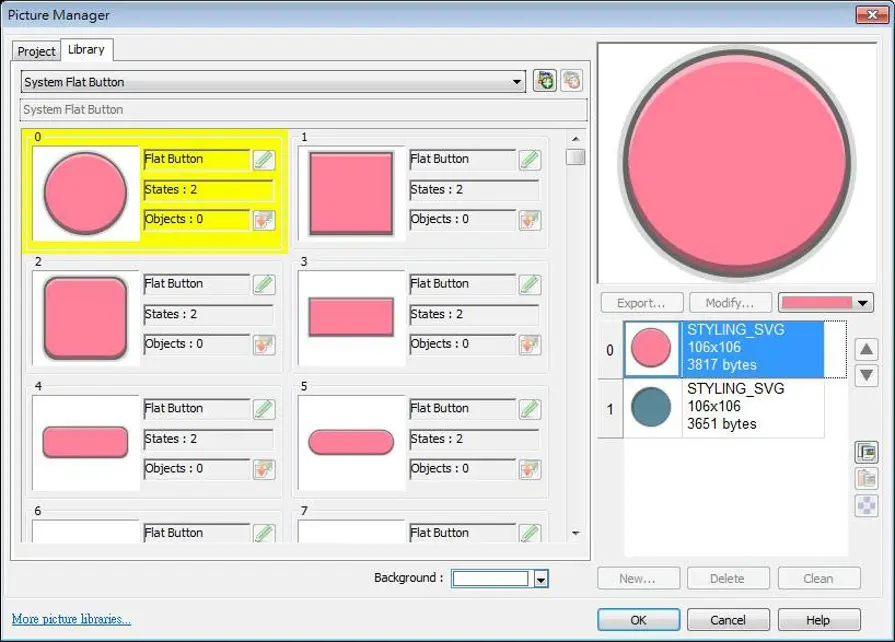The height and width of the screenshot is (642, 895).
Task: Click the add library icon with green plus
Action: pyautogui.click(x=545, y=80)
